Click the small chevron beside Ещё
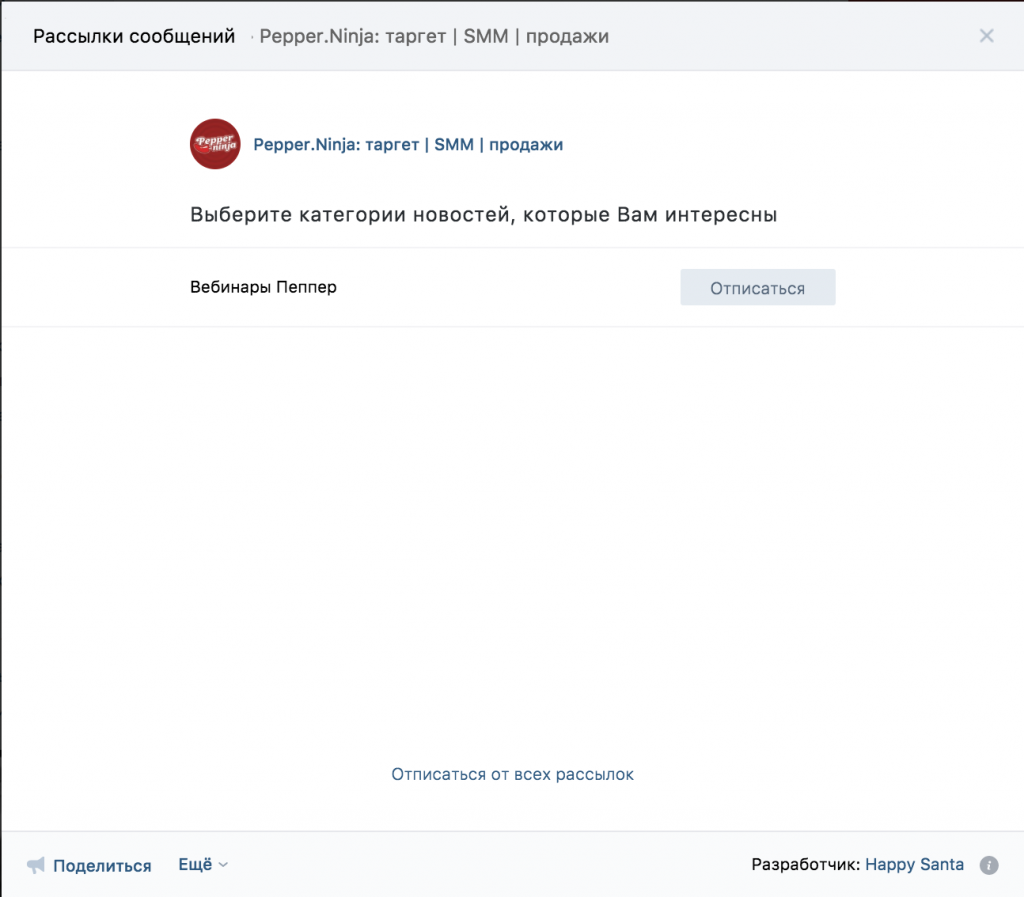Image resolution: width=1024 pixels, height=897 pixels. pos(223,865)
